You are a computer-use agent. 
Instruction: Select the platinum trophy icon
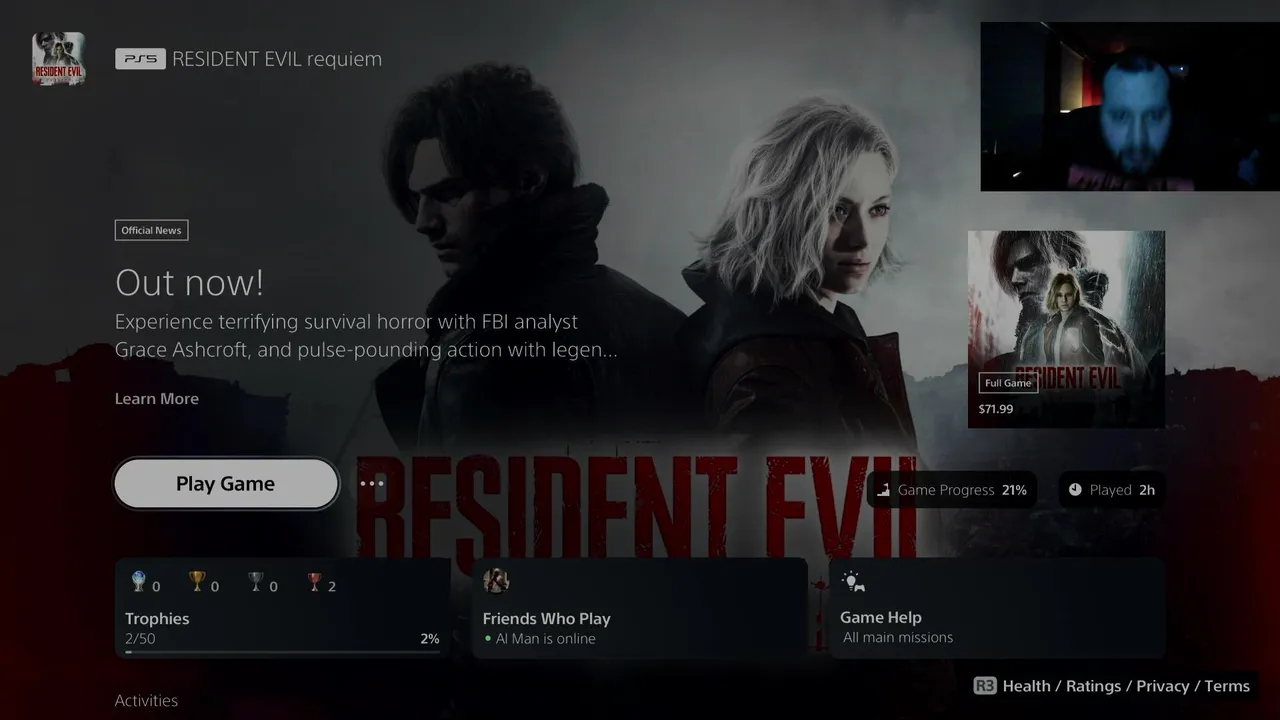click(x=139, y=582)
